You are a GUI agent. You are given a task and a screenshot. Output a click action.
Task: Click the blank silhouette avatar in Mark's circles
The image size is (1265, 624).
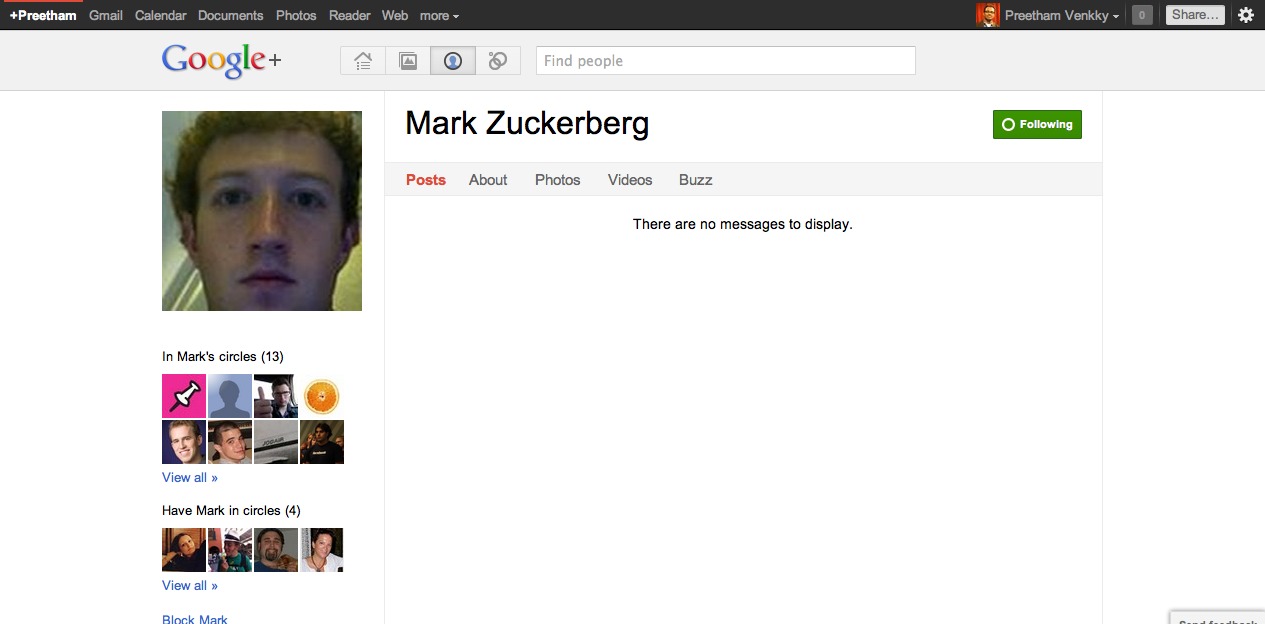pyautogui.click(x=230, y=396)
